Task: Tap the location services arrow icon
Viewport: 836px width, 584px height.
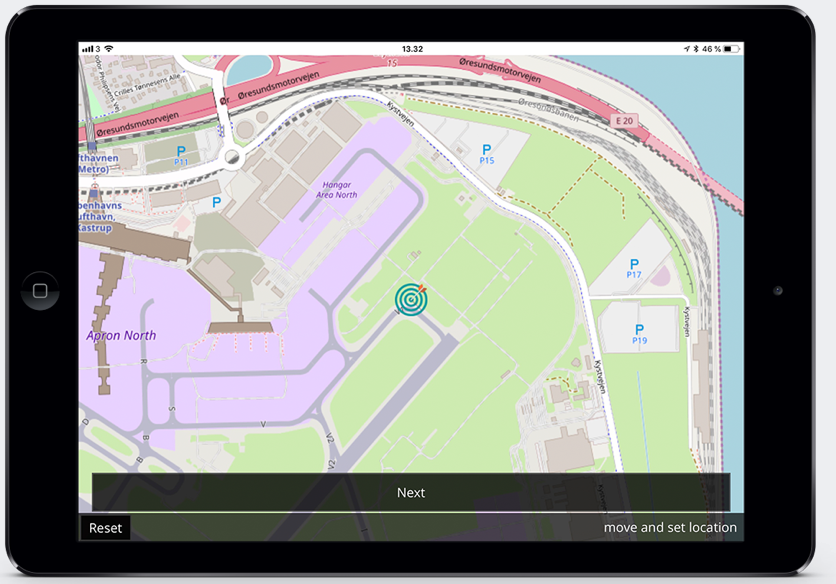Action: click(687, 49)
